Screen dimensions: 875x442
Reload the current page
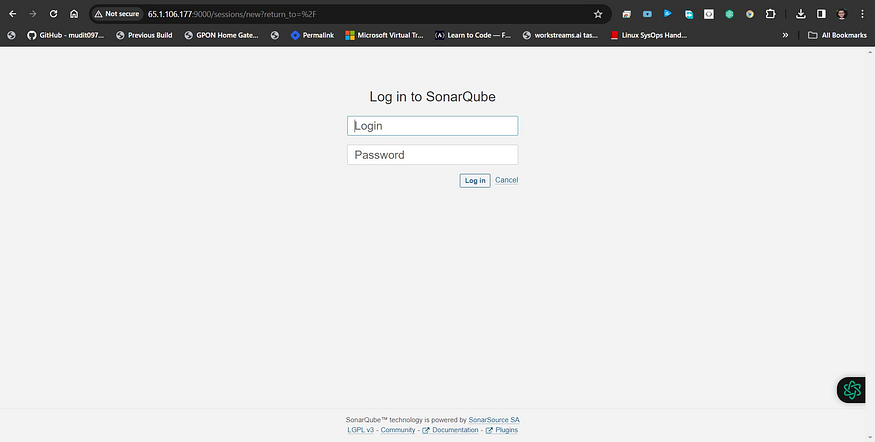[54, 14]
